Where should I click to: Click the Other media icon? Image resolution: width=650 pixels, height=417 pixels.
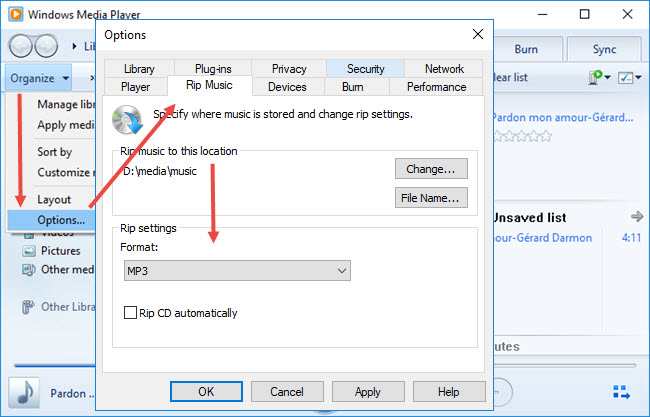point(29,270)
